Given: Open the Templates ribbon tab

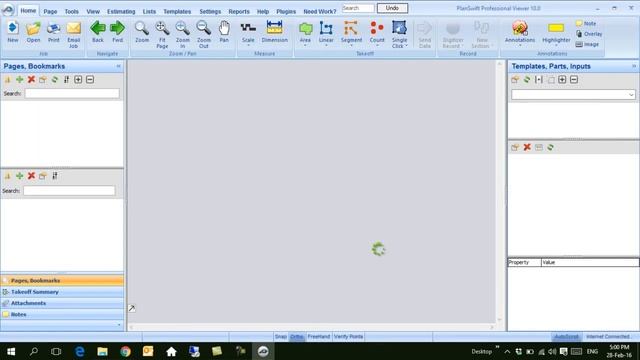Looking at the screenshot, I should (x=177, y=11).
